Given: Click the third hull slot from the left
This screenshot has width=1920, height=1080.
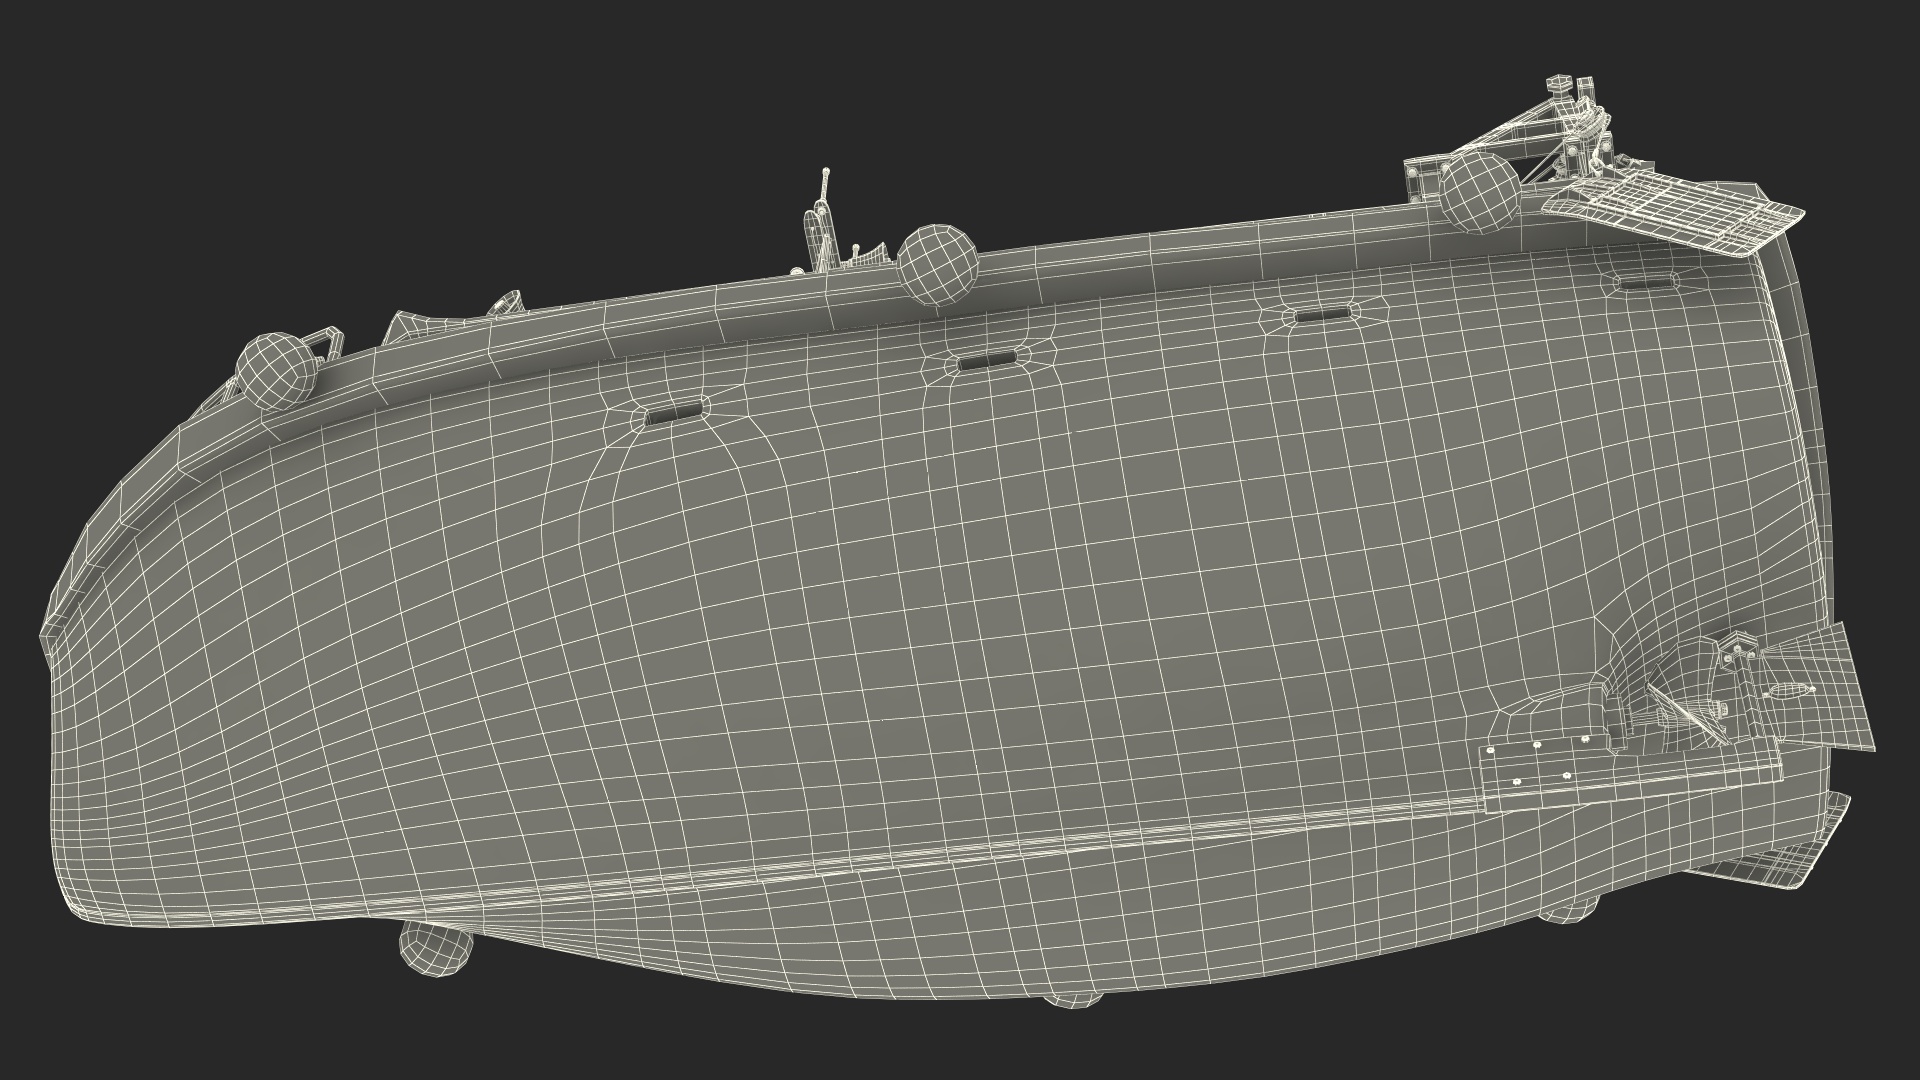Looking at the screenshot, I should point(1324,315).
